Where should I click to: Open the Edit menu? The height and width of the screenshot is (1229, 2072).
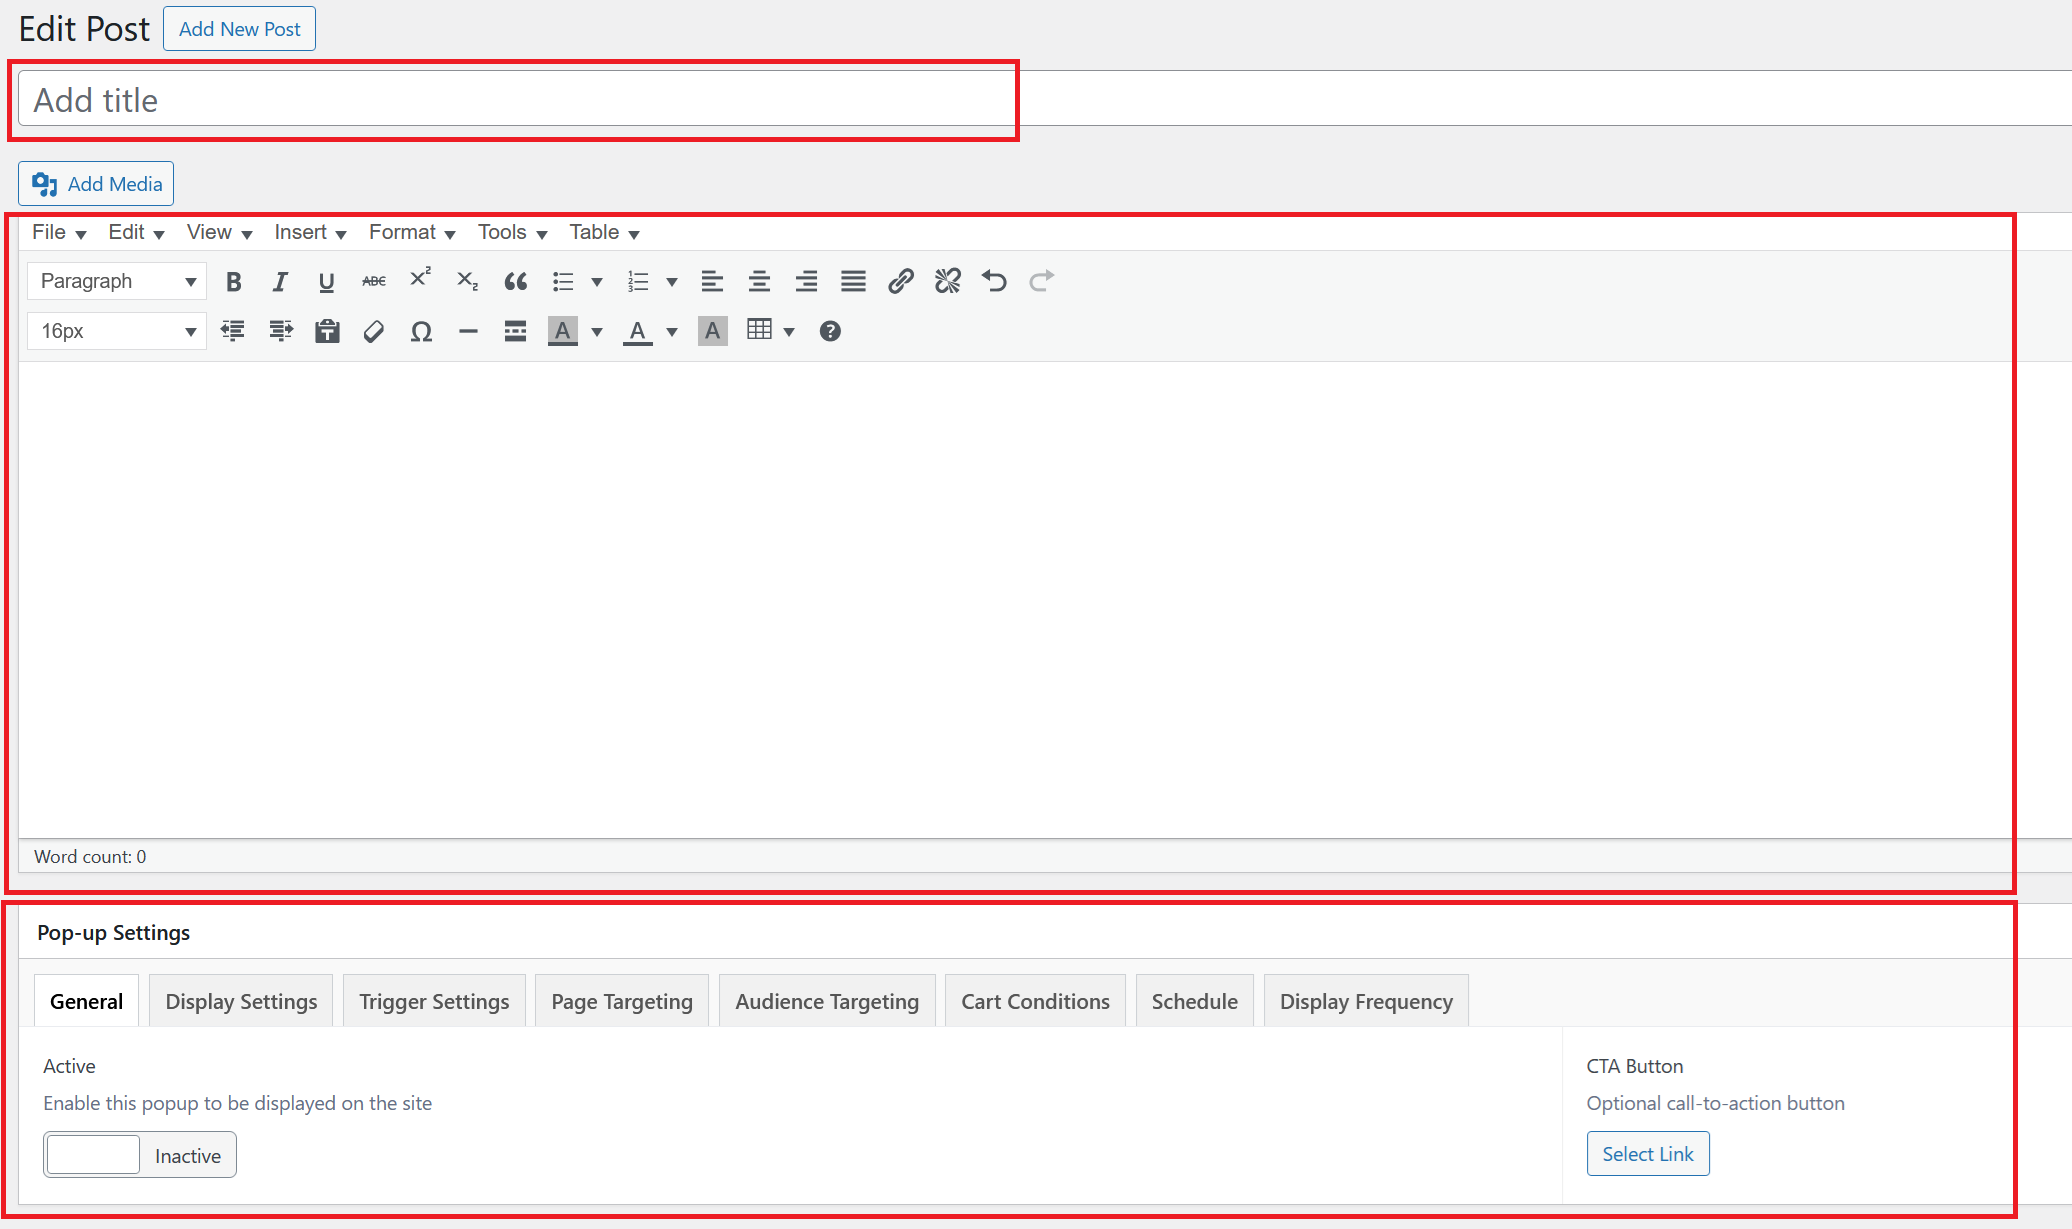point(136,233)
